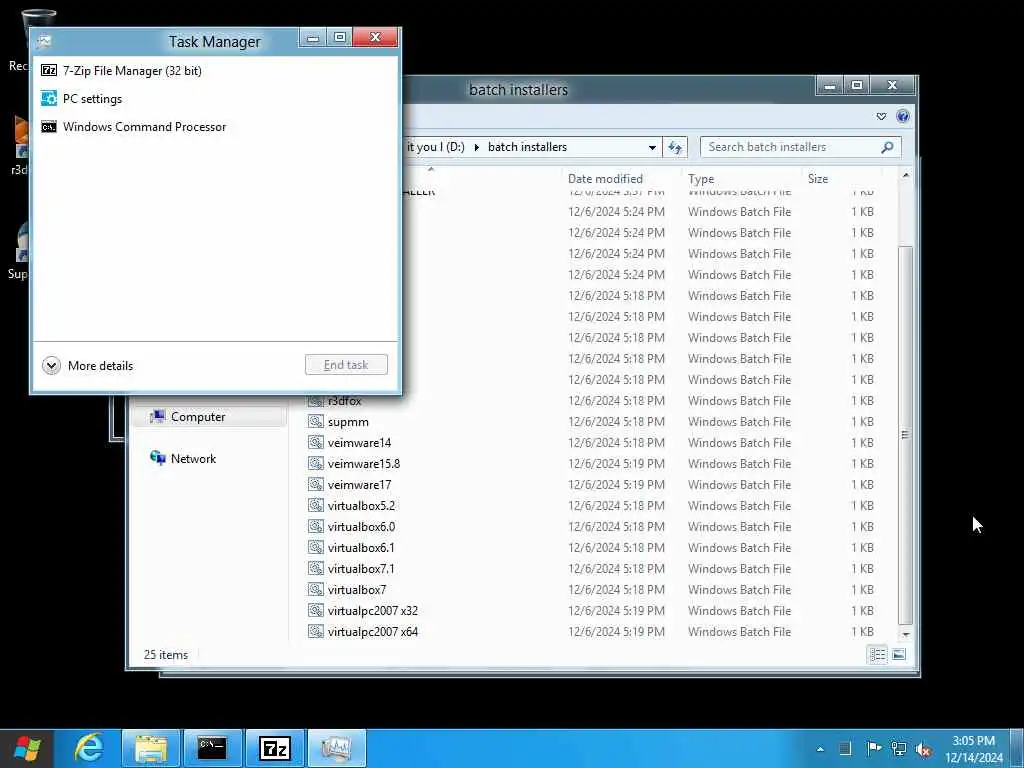The height and width of the screenshot is (768, 1024).
Task: Switch to Details view in status bar
Action: coord(877,654)
